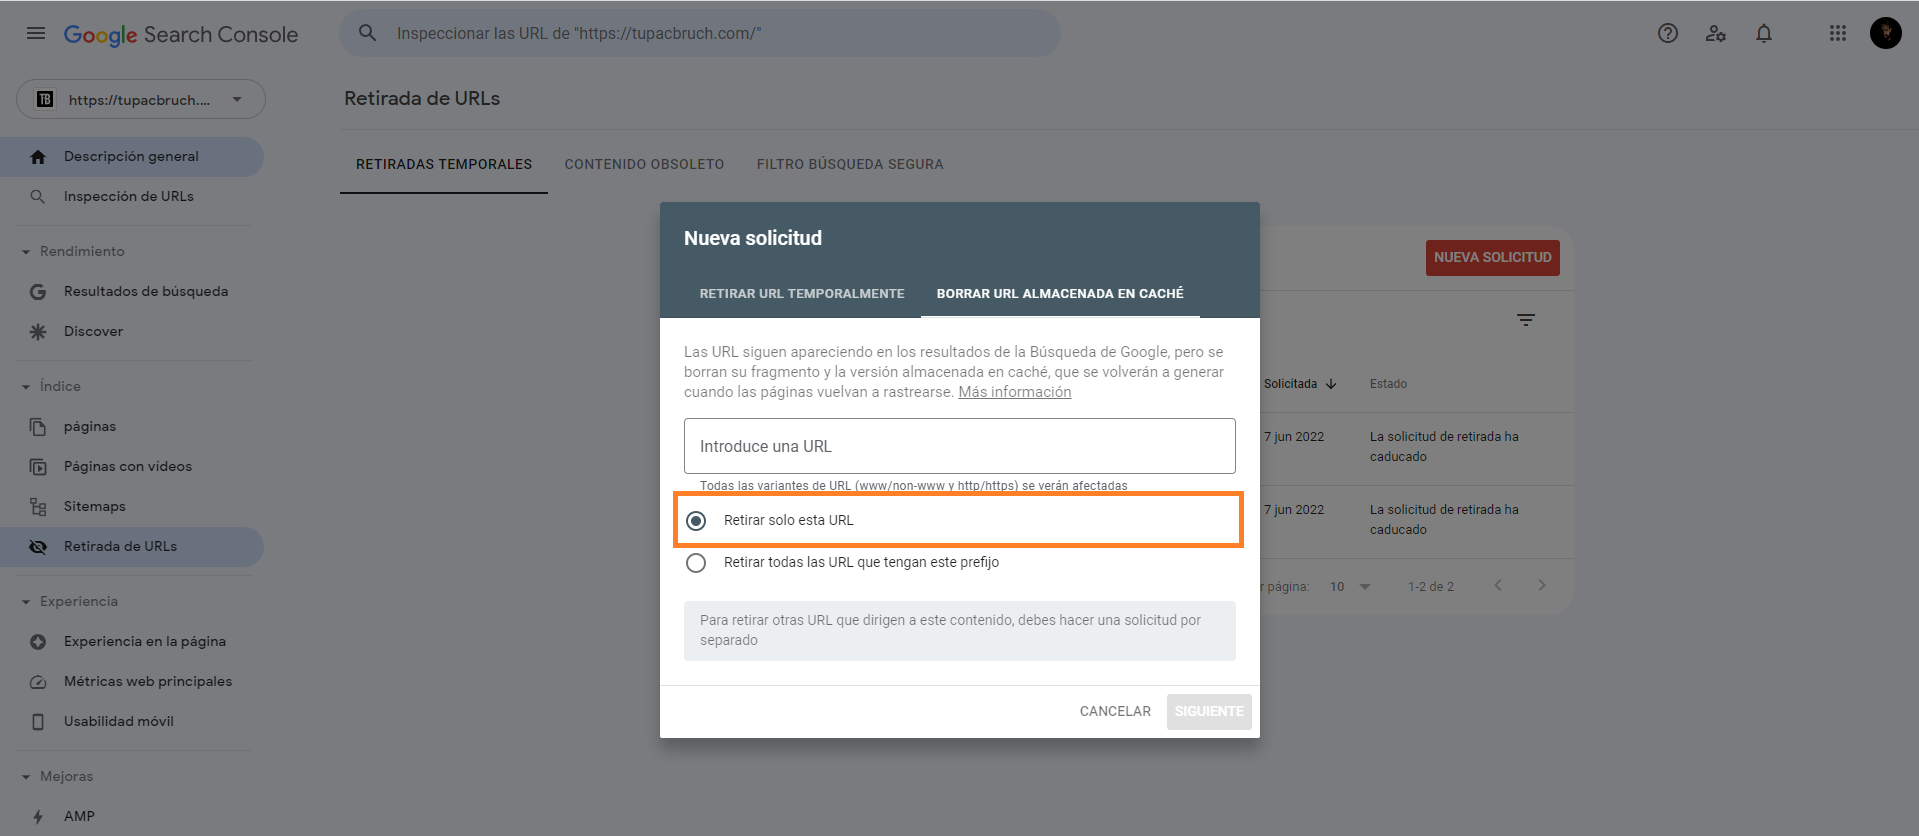Image resolution: width=1919 pixels, height=836 pixels.
Task: Open the navigation hamburger menu
Action: pyautogui.click(x=35, y=32)
